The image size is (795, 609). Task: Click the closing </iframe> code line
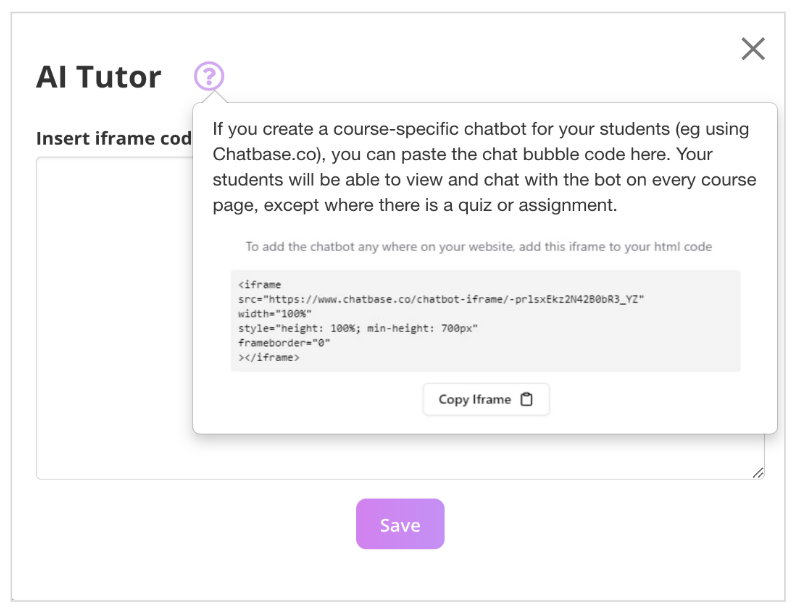(x=269, y=357)
